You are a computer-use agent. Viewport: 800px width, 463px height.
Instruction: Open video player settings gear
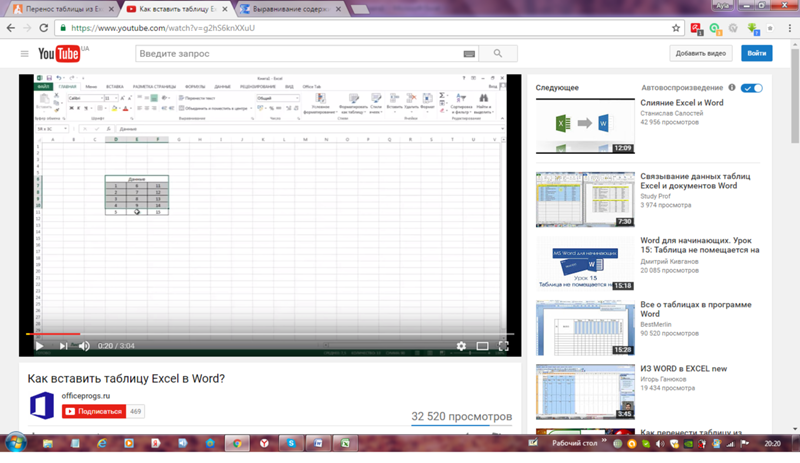tap(461, 346)
